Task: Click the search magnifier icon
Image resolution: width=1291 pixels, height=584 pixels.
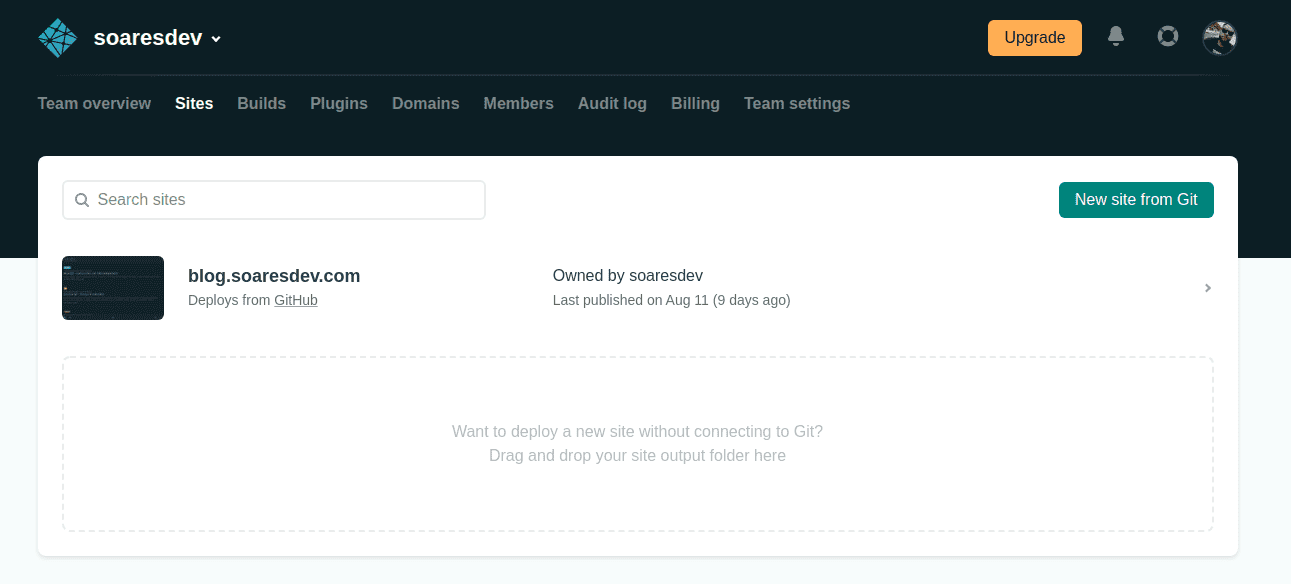Action: [x=82, y=200]
